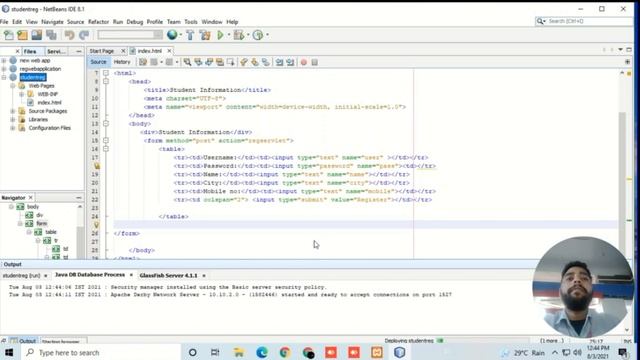Image resolution: width=640 pixels, height=360 pixels.
Task: Open the project configuration combo box
Action: click(x=130, y=35)
